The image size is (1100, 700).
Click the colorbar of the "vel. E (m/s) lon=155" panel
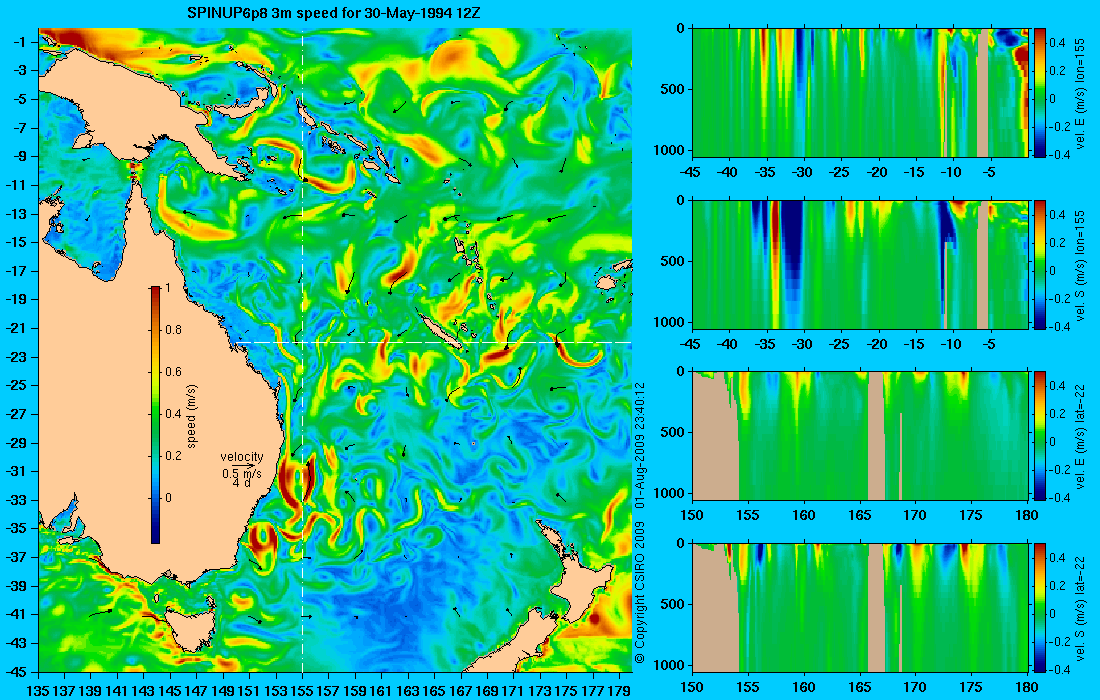click(1040, 93)
